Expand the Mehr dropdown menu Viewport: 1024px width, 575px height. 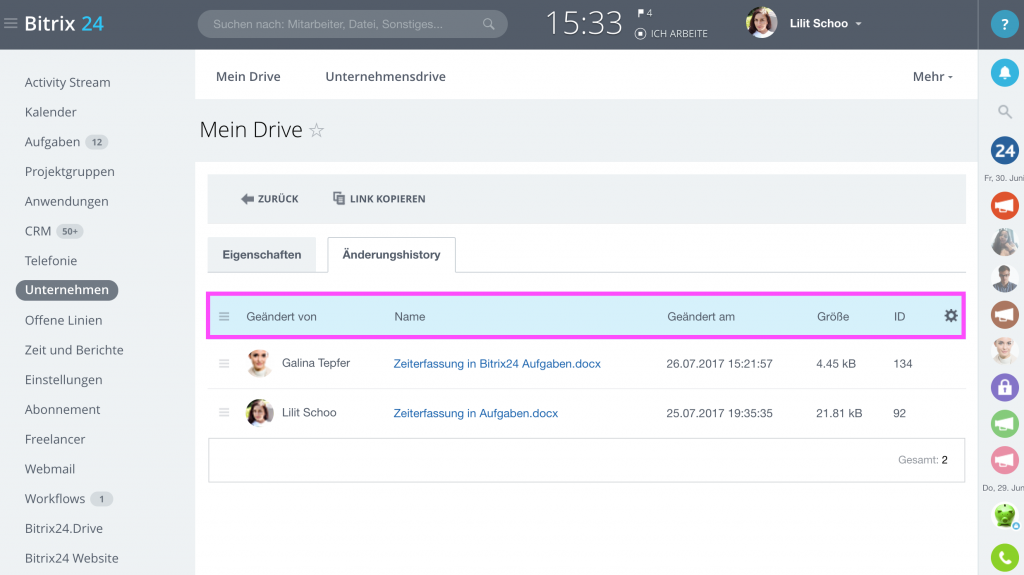tap(933, 76)
